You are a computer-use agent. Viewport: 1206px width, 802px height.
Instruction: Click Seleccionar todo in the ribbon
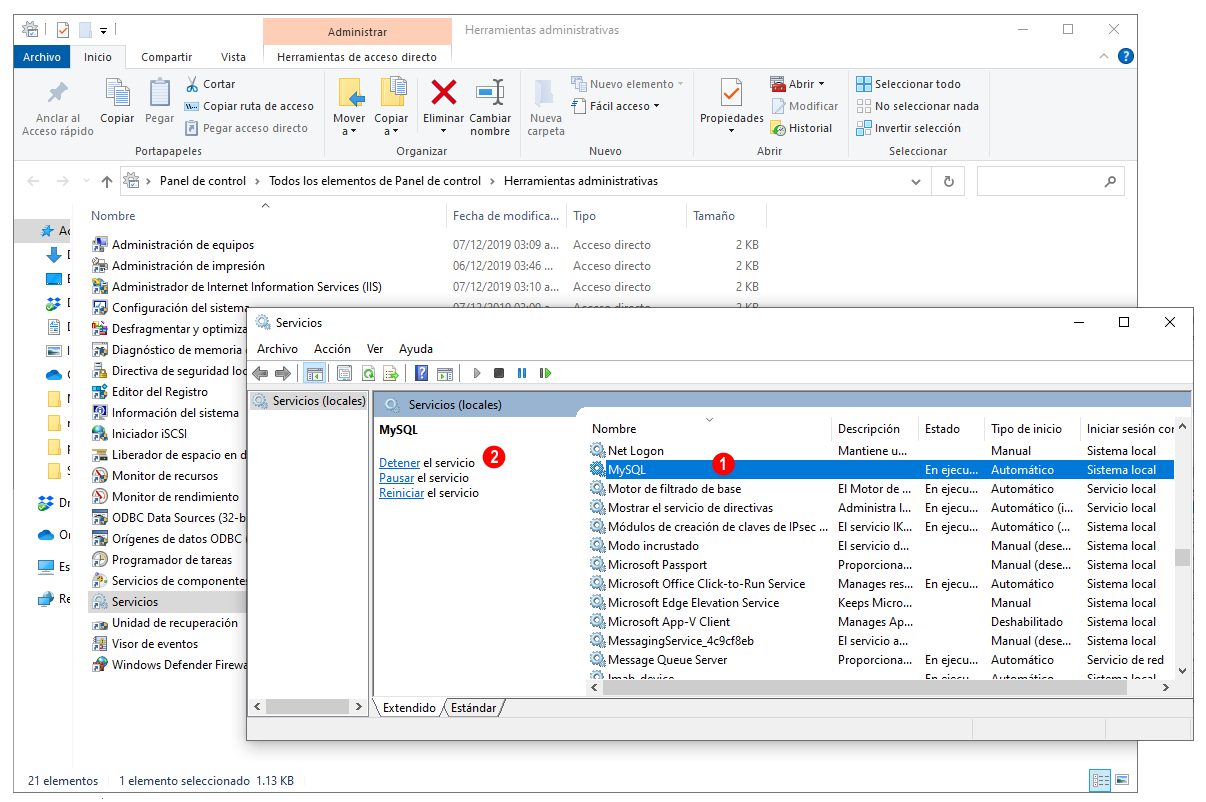click(x=908, y=84)
